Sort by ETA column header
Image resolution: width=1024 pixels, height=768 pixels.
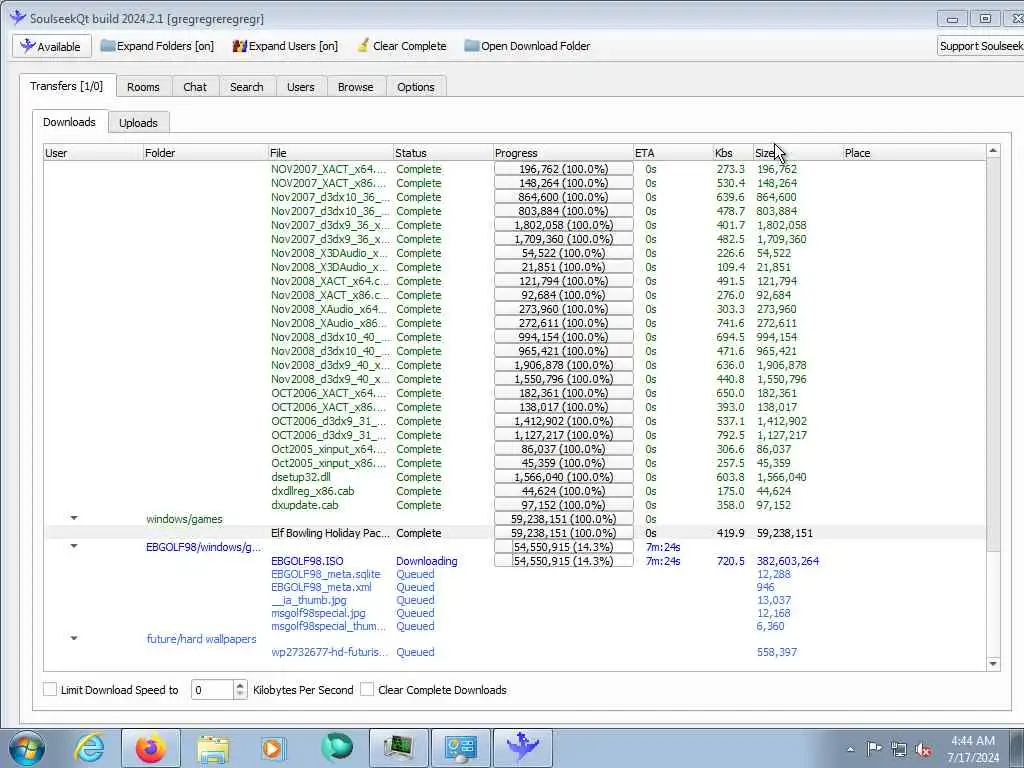coord(673,153)
